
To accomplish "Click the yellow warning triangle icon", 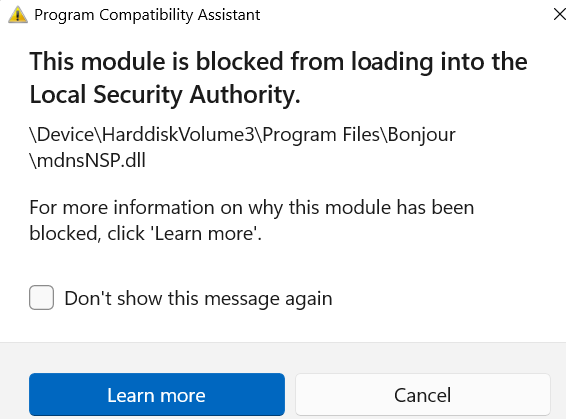I will click(x=18, y=15).
